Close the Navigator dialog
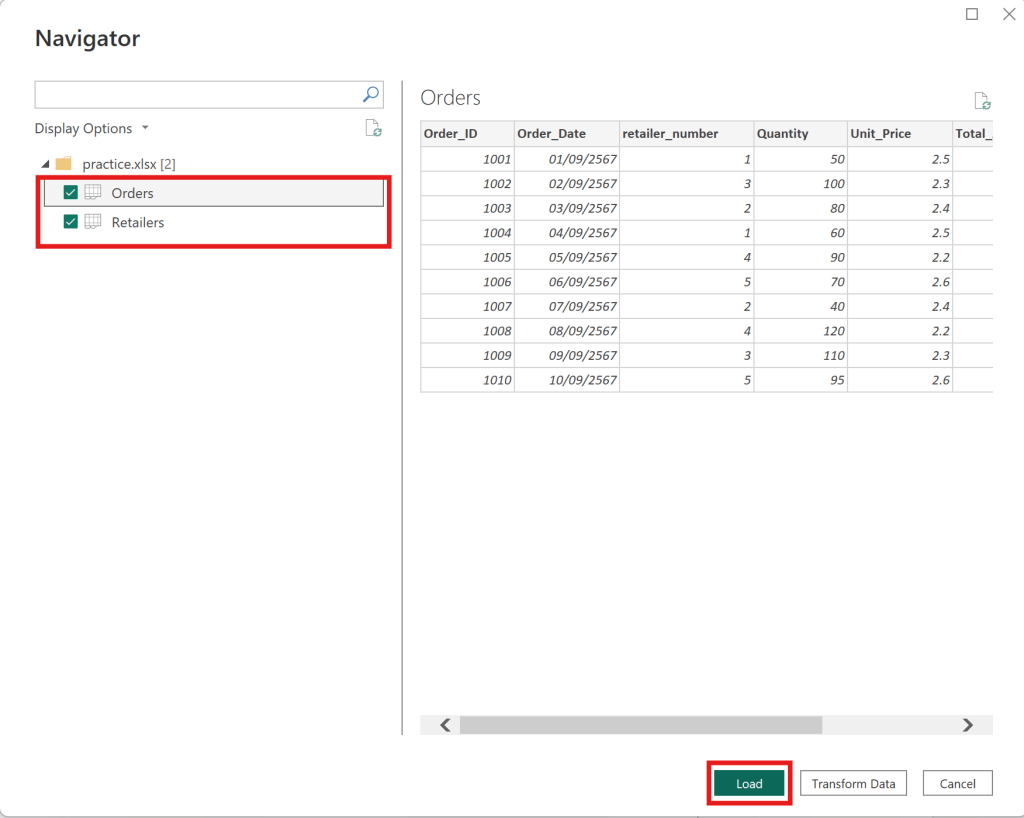The width and height of the screenshot is (1024, 818). (1009, 14)
